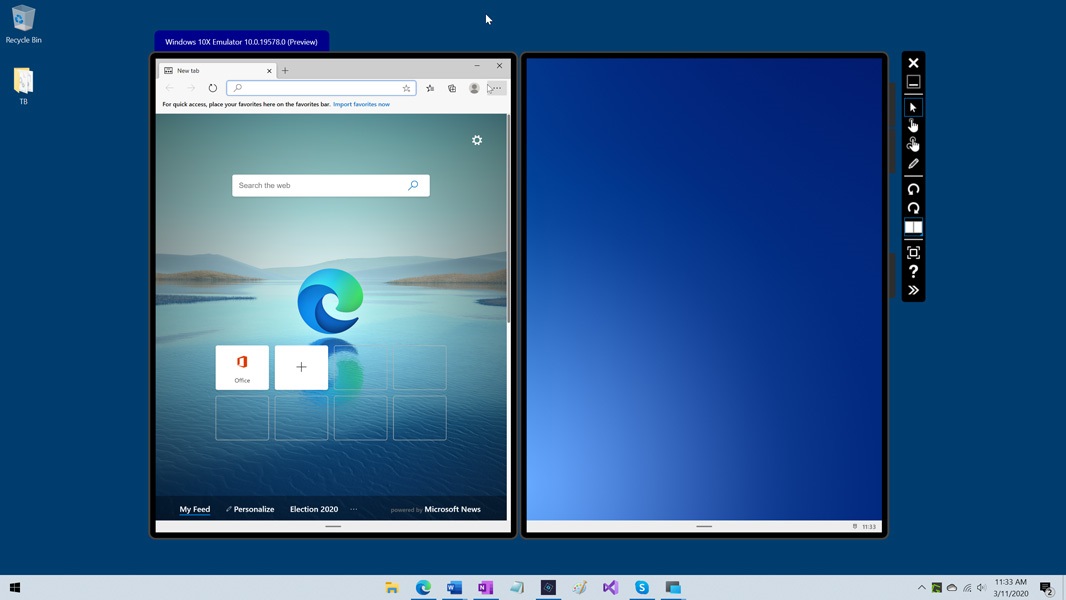Expand additional emulator tools

point(913,290)
